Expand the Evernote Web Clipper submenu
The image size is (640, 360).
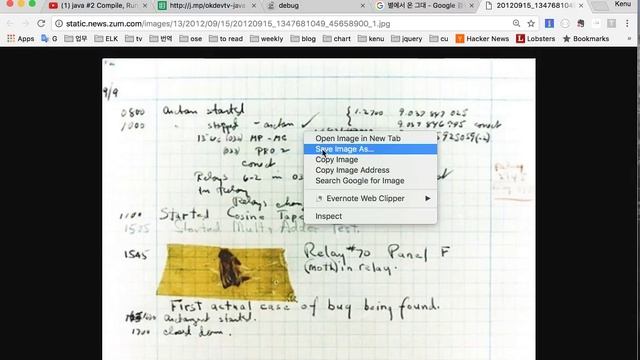pyautogui.click(x=370, y=198)
